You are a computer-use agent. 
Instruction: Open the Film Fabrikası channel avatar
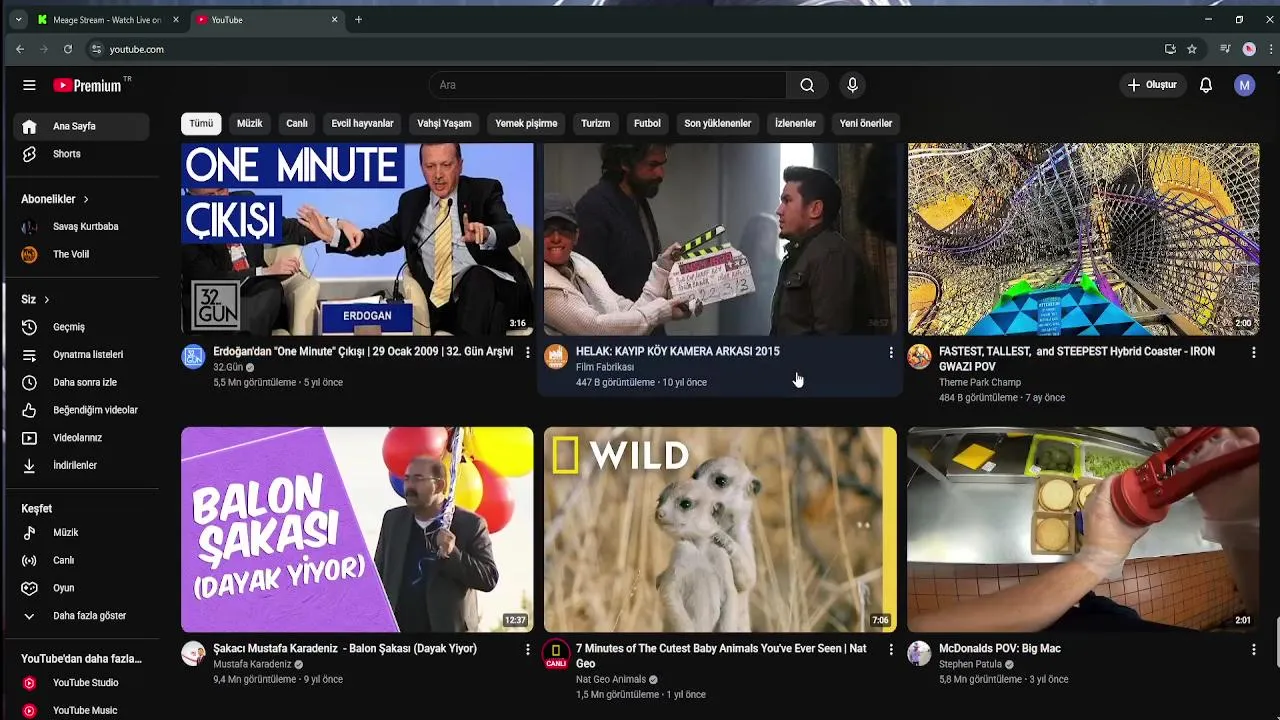point(556,356)
